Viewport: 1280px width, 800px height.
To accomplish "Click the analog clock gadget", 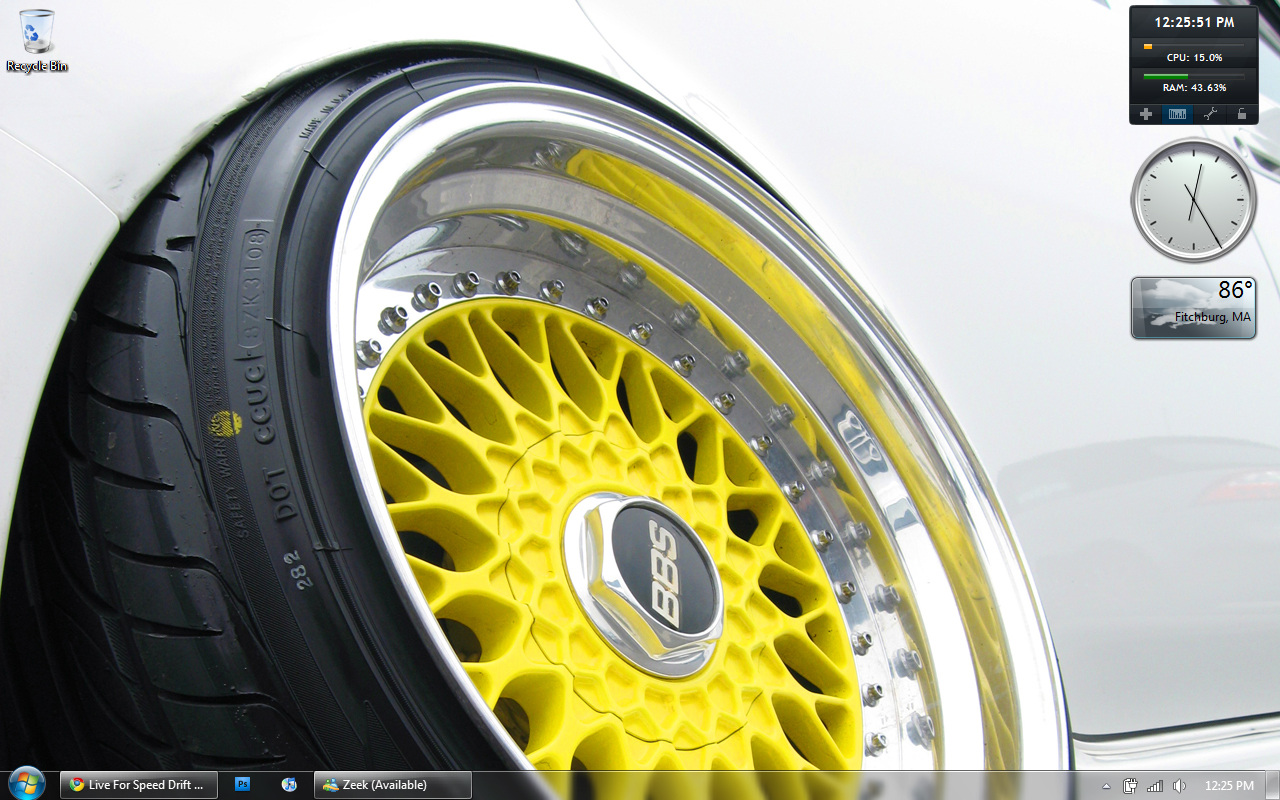I will click(1193, 200).
